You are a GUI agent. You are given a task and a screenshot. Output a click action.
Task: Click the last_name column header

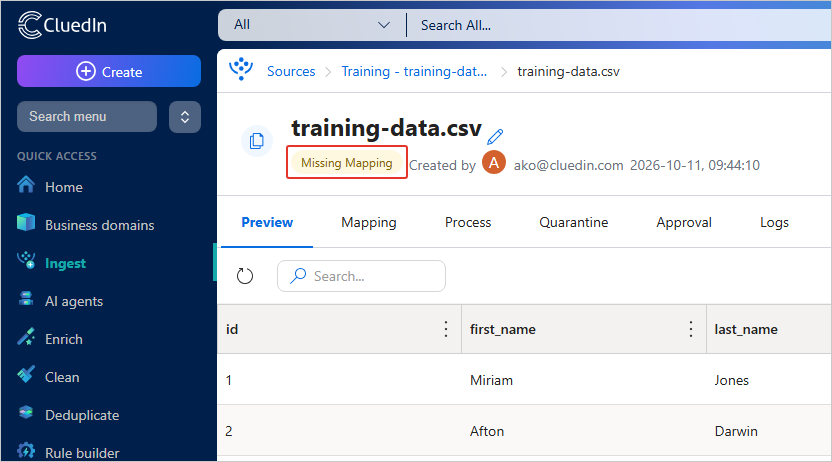pos(769,329)
